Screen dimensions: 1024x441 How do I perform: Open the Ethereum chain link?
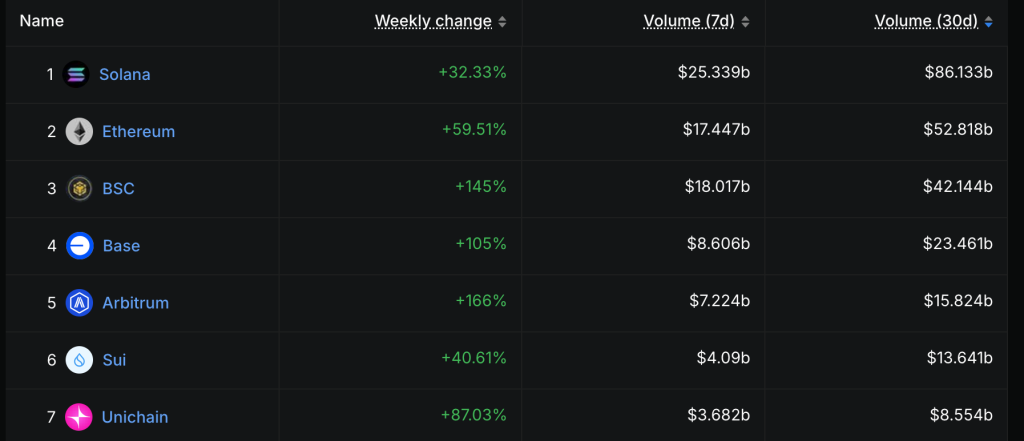138,131
